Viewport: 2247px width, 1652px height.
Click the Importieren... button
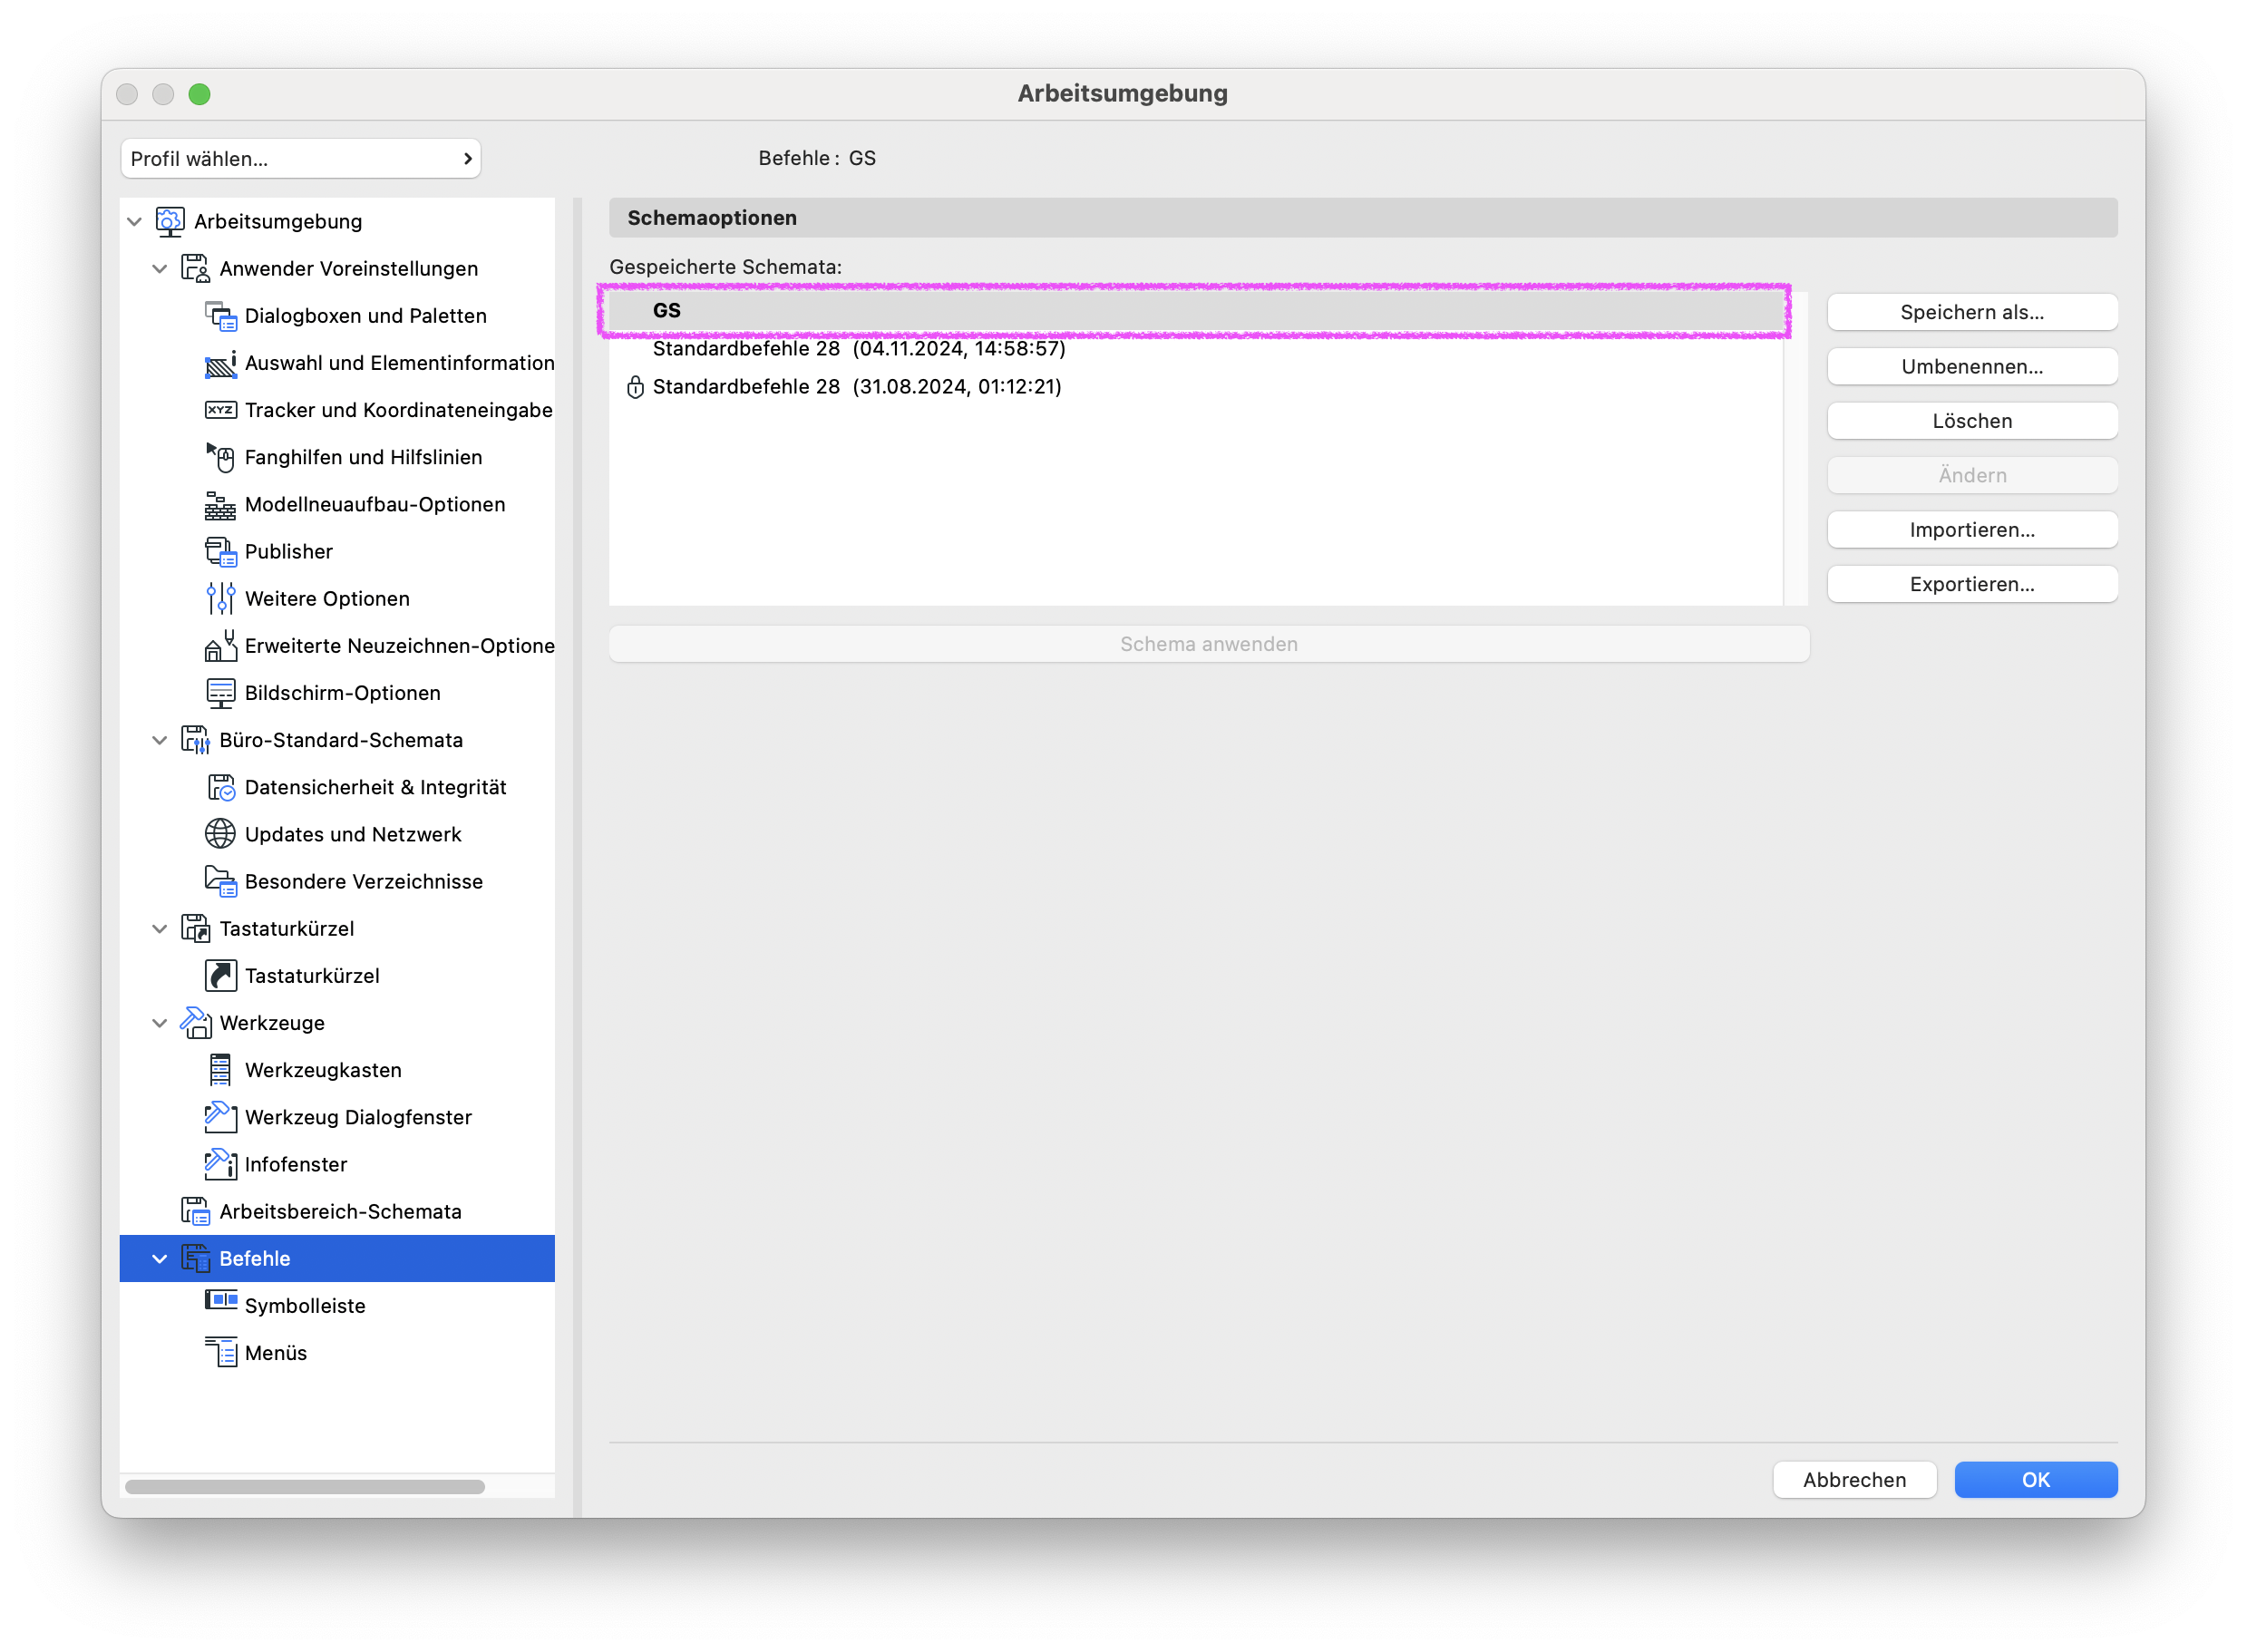click(x=1972, y=530)
